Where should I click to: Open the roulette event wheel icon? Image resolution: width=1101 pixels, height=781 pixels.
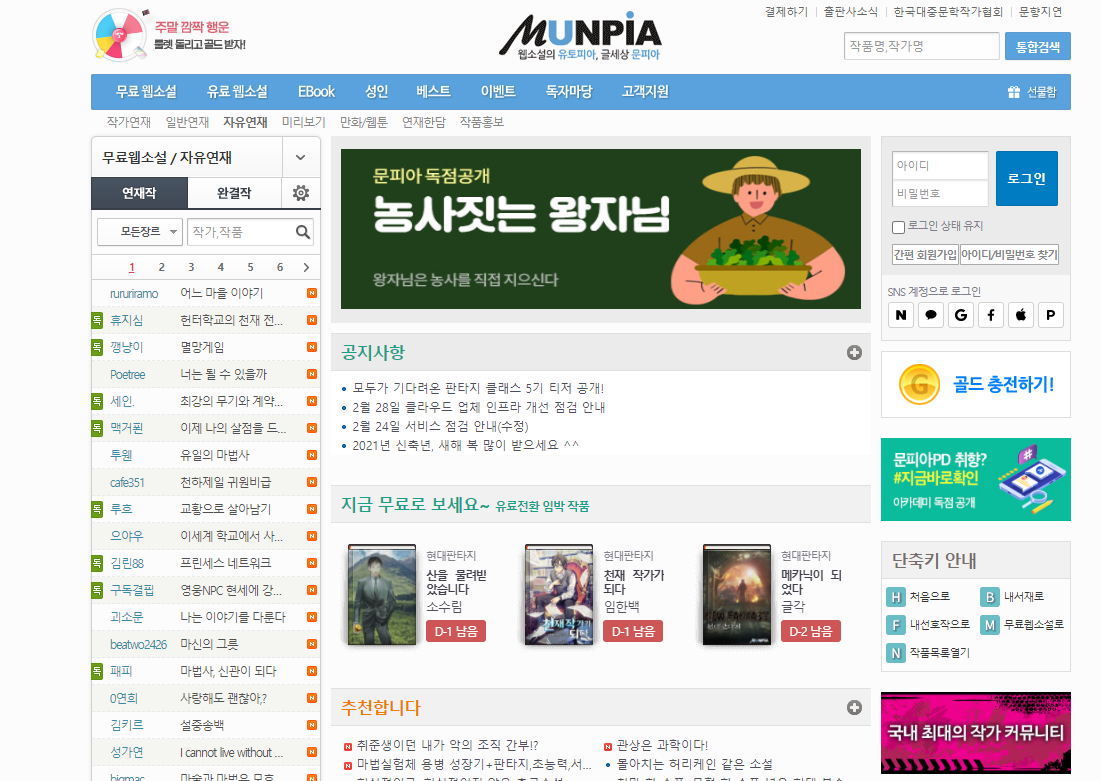[x=119, y=34]
